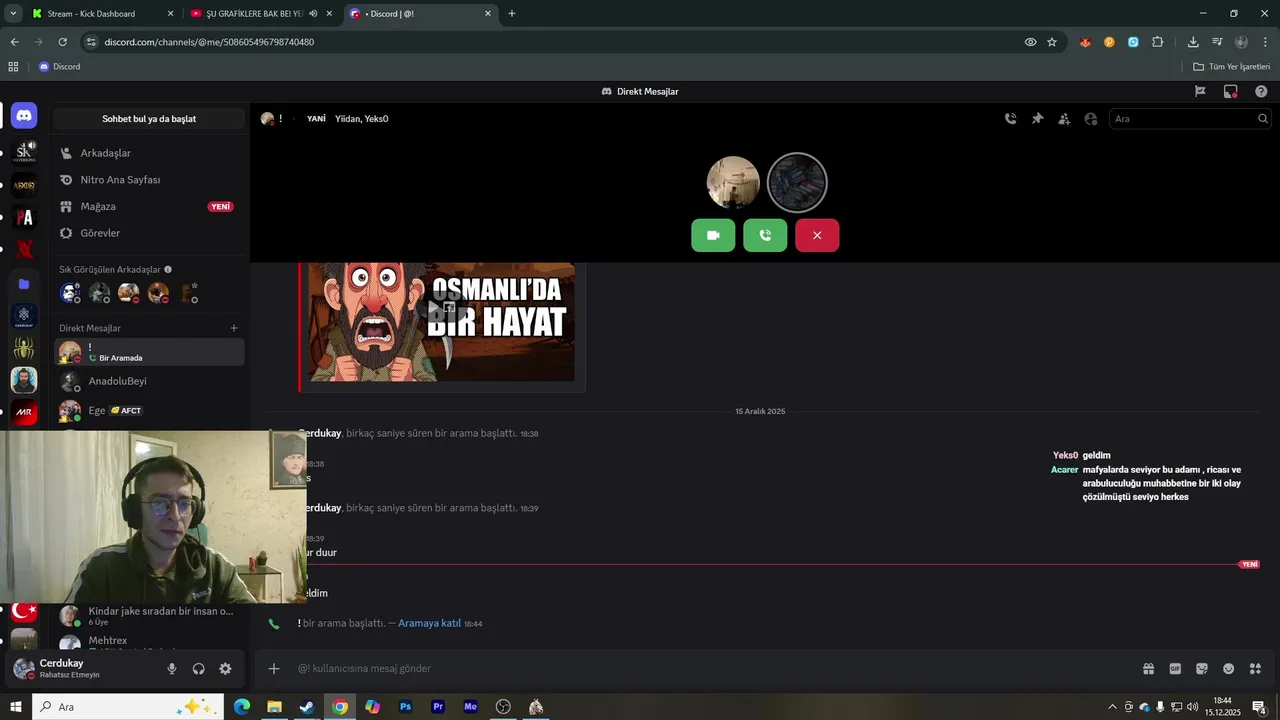Screen dimensions: 1280x720
Task: Open the Discord help icon
Action: pos(1261,91)
